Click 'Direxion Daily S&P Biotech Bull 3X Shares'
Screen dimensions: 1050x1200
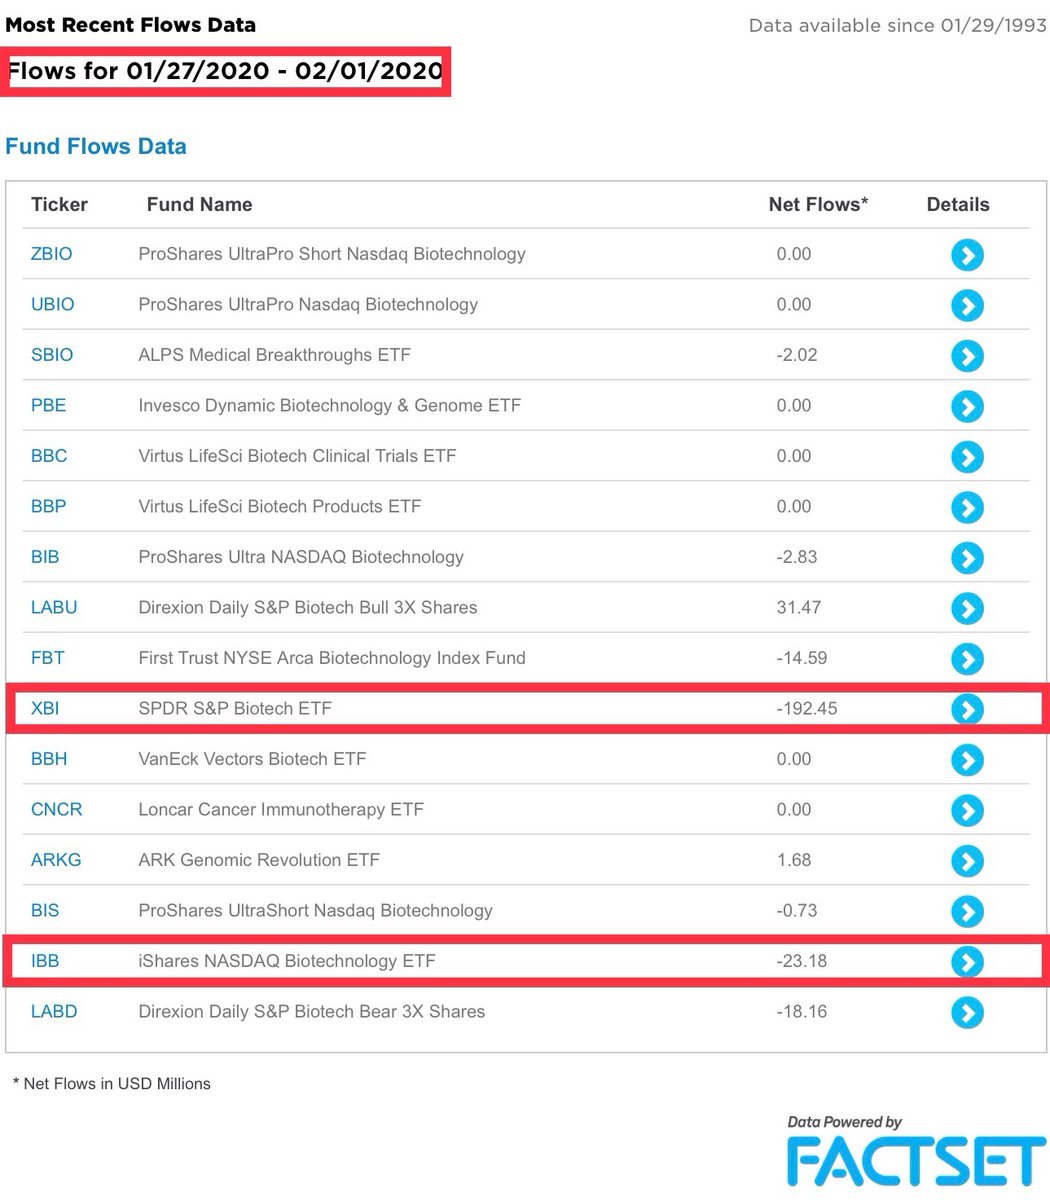308,607
